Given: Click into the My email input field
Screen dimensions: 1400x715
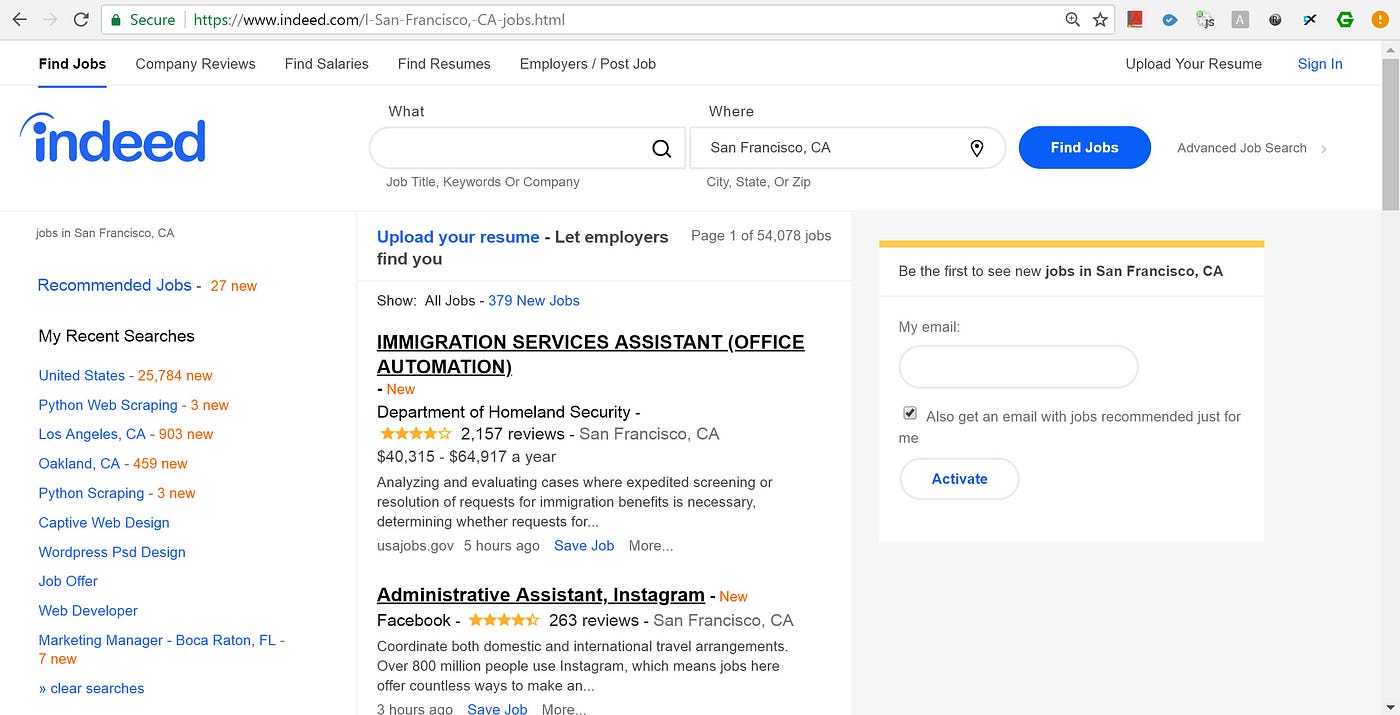Looking at the screenshot, I should pos(1018,367).
